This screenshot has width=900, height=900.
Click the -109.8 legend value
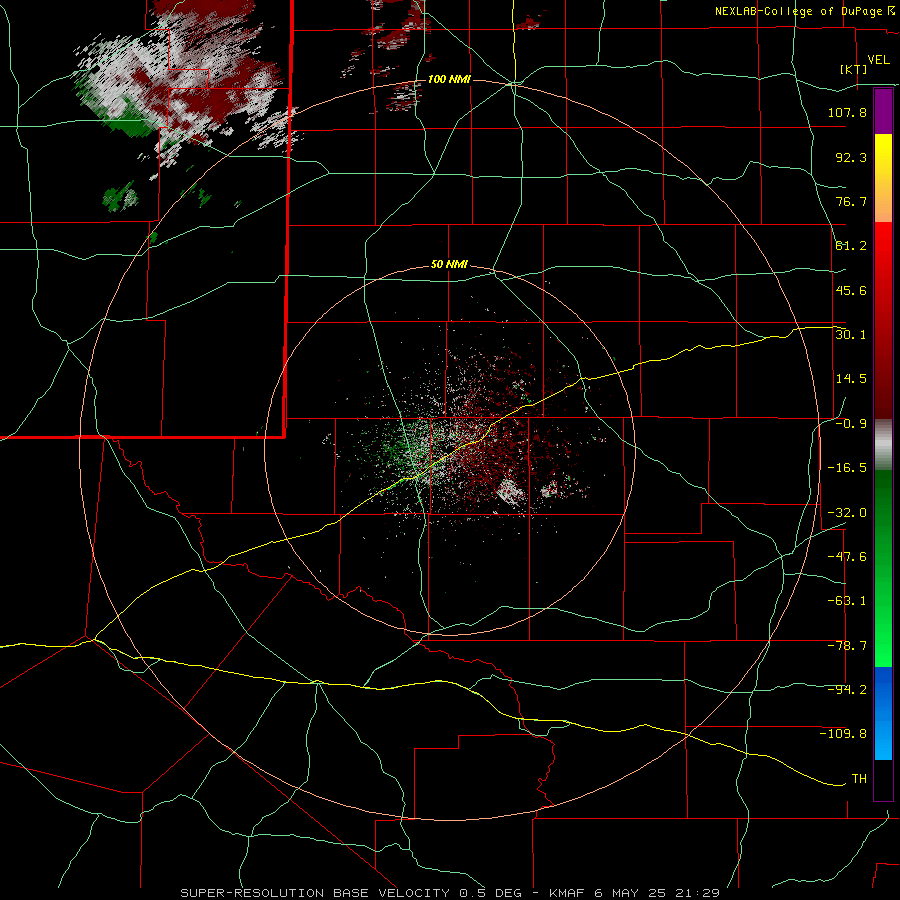843,734
